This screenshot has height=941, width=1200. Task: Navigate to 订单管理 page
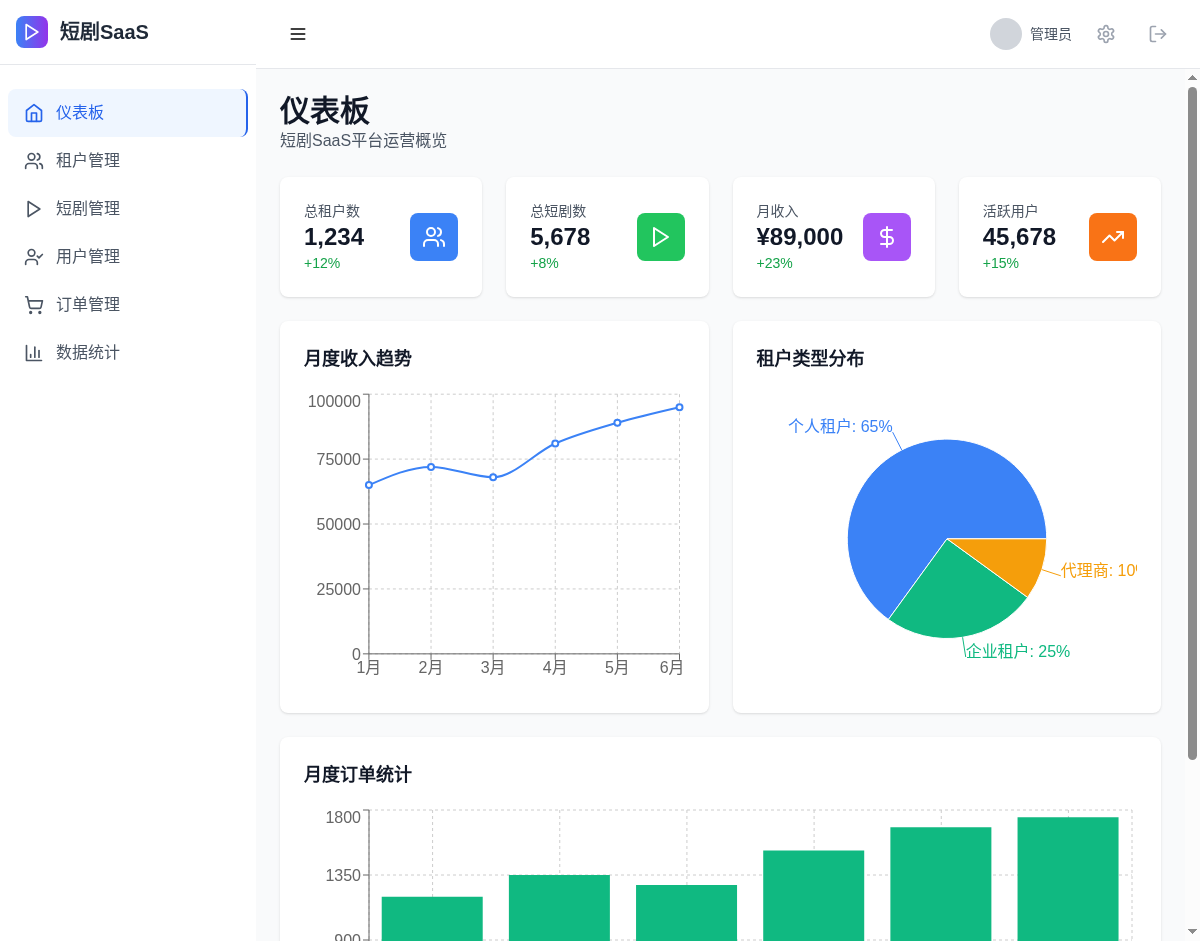point(88,305)
